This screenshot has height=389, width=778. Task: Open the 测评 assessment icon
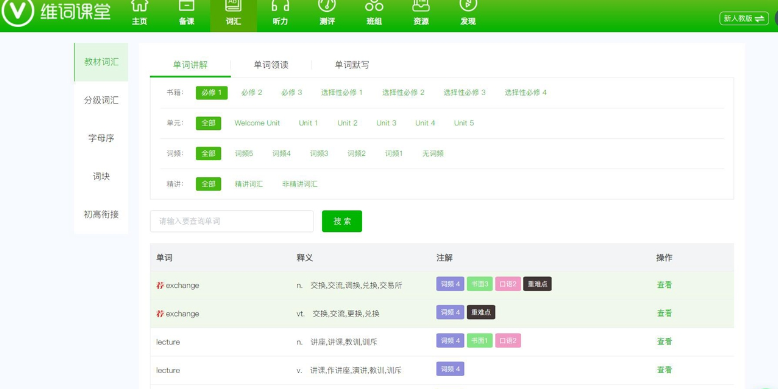coord(327,6)
